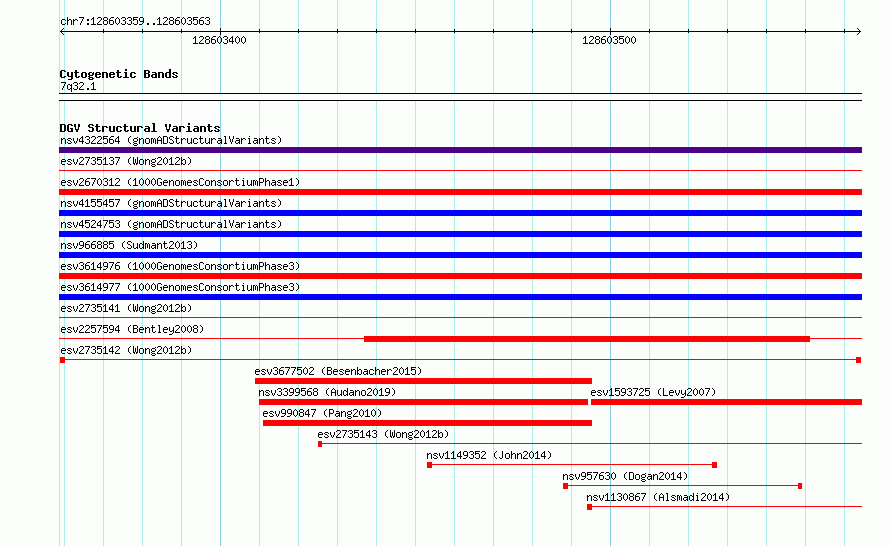Click the left end marker of nsv1149352
890x546 pixels.
(430, 465)
